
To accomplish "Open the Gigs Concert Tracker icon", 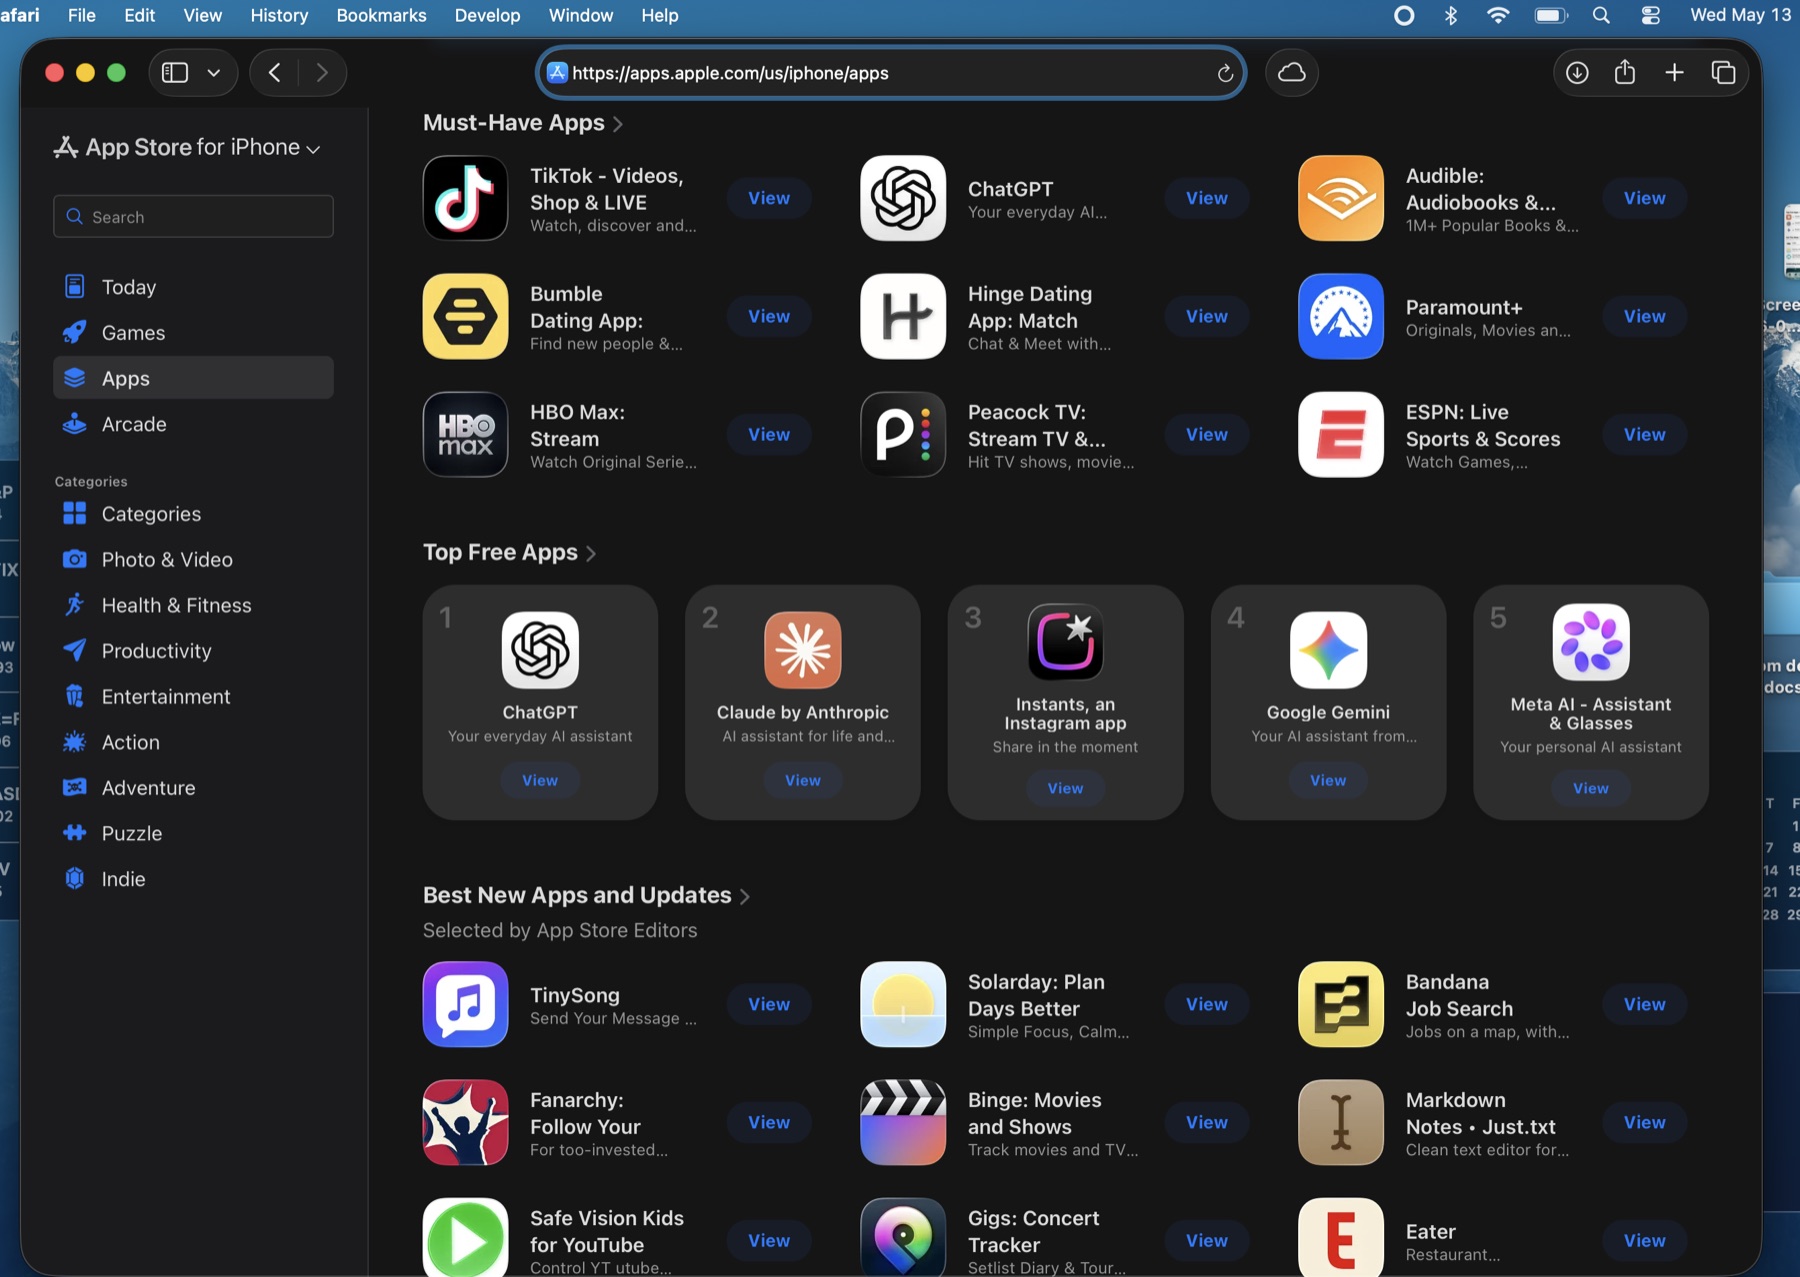I will pyautogui.click(x=903, y=1237).
